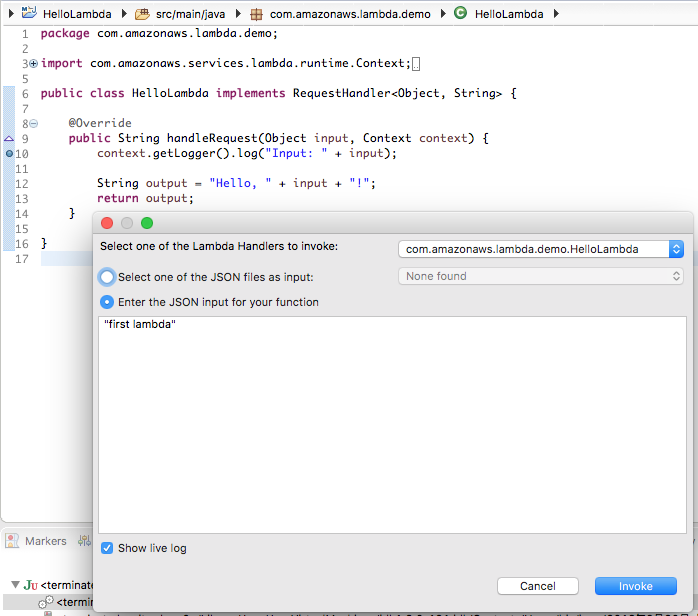Open the None found JSON file dropdown

click(x=541, y=276)
